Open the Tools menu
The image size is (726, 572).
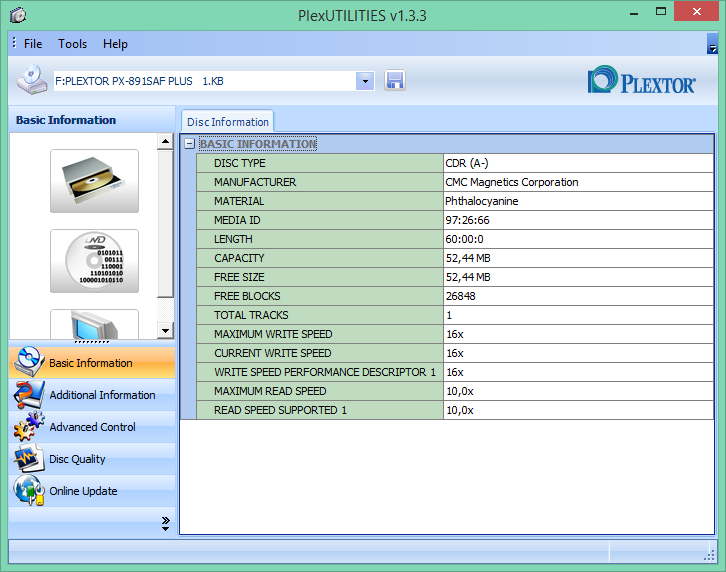(x=72, y=44)
